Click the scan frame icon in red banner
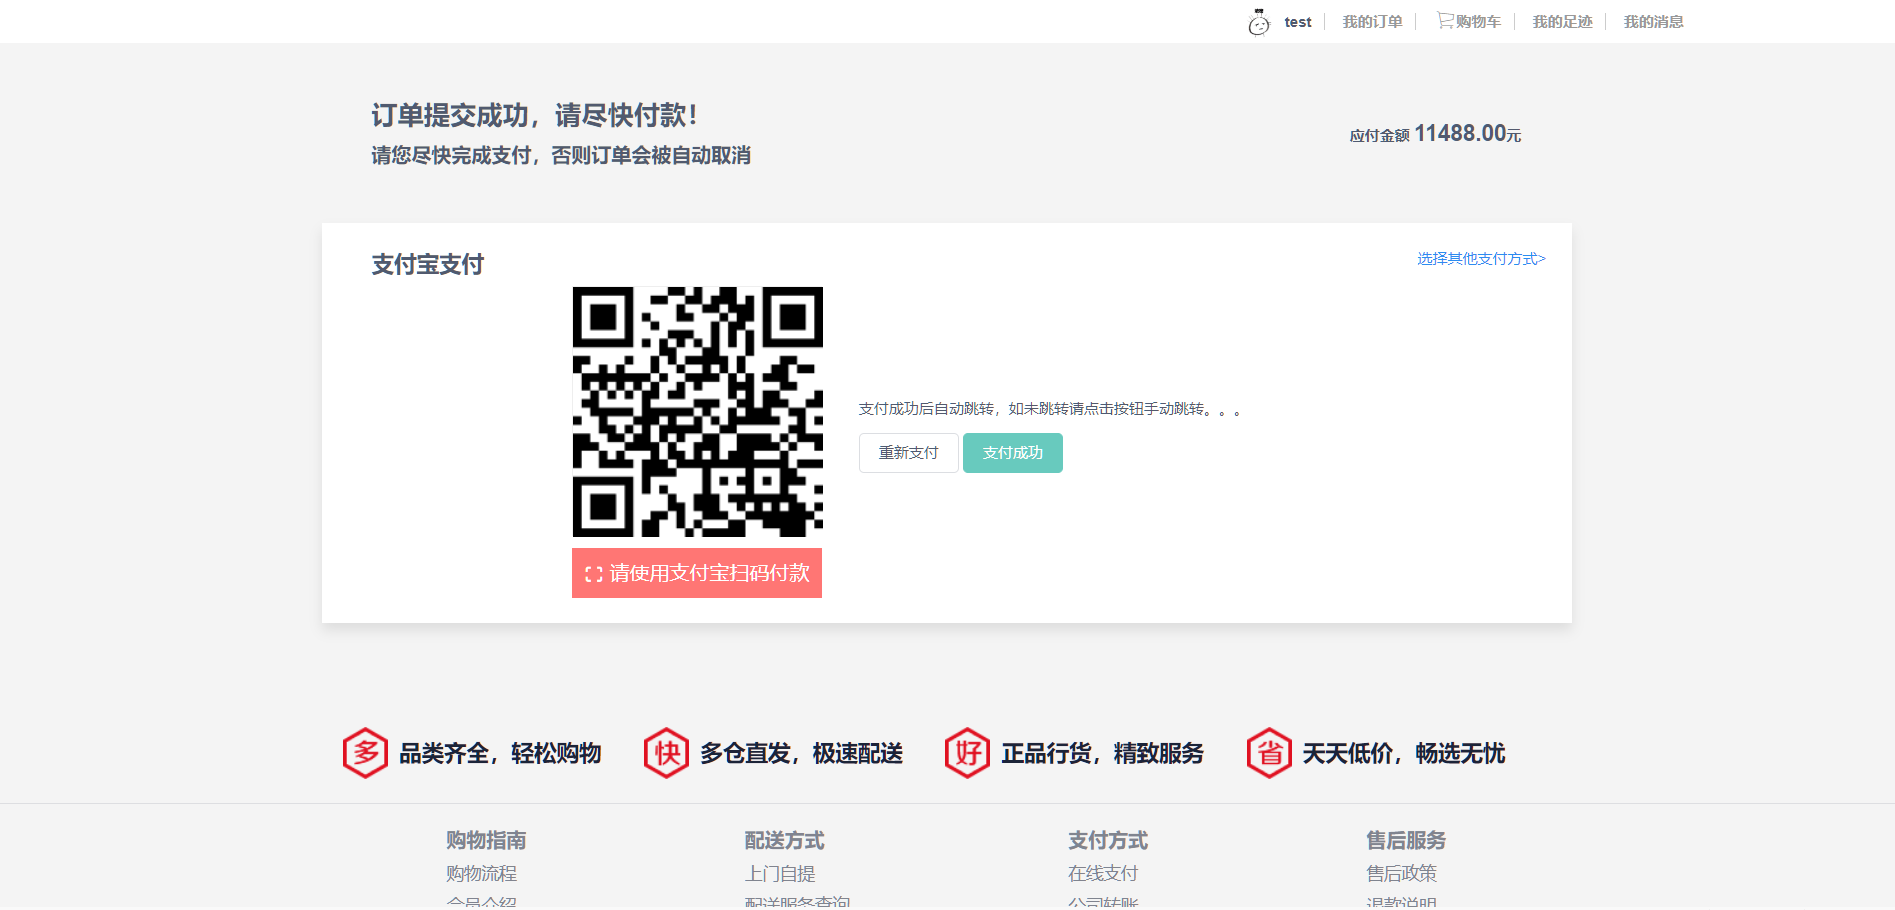This screenshot has width=1895, height=910. [594, 574]
